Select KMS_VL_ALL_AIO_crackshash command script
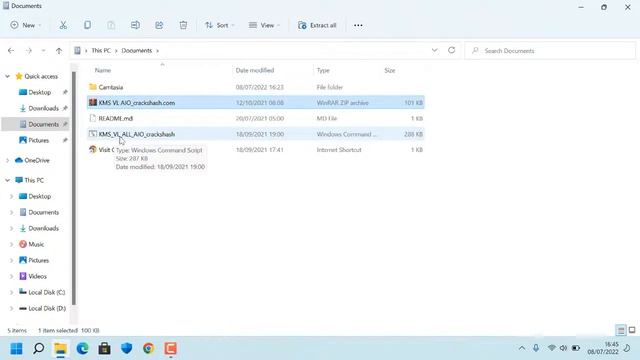 pos(256,134)
